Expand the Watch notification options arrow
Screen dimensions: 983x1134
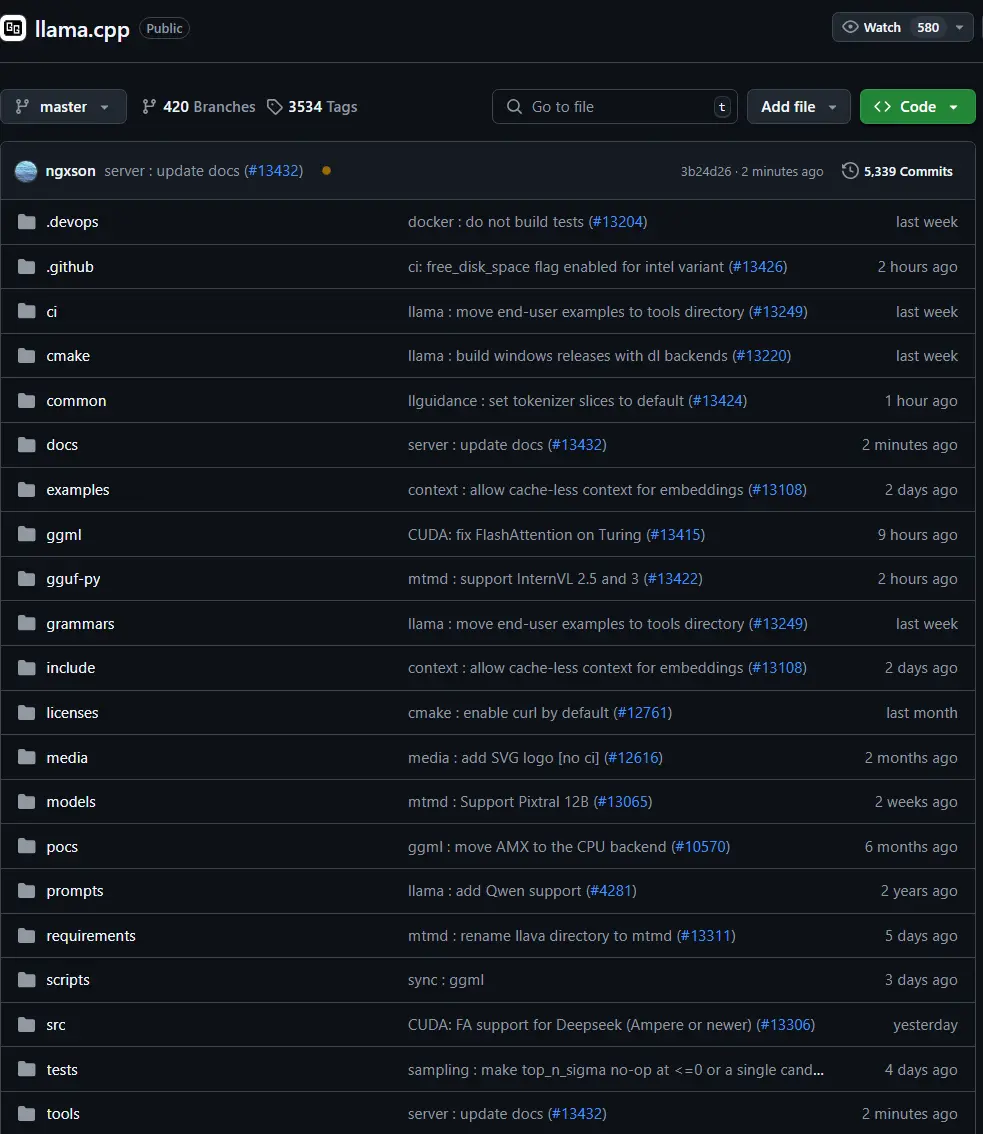960,27
